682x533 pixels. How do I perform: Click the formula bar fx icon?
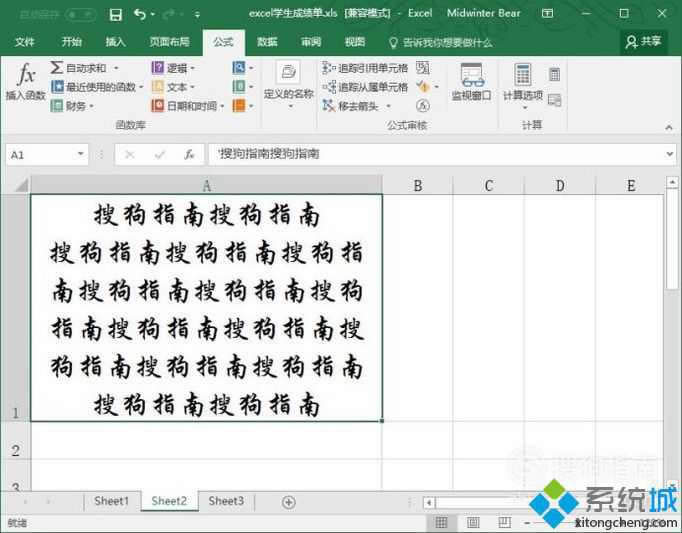click(x=189, y=154)
